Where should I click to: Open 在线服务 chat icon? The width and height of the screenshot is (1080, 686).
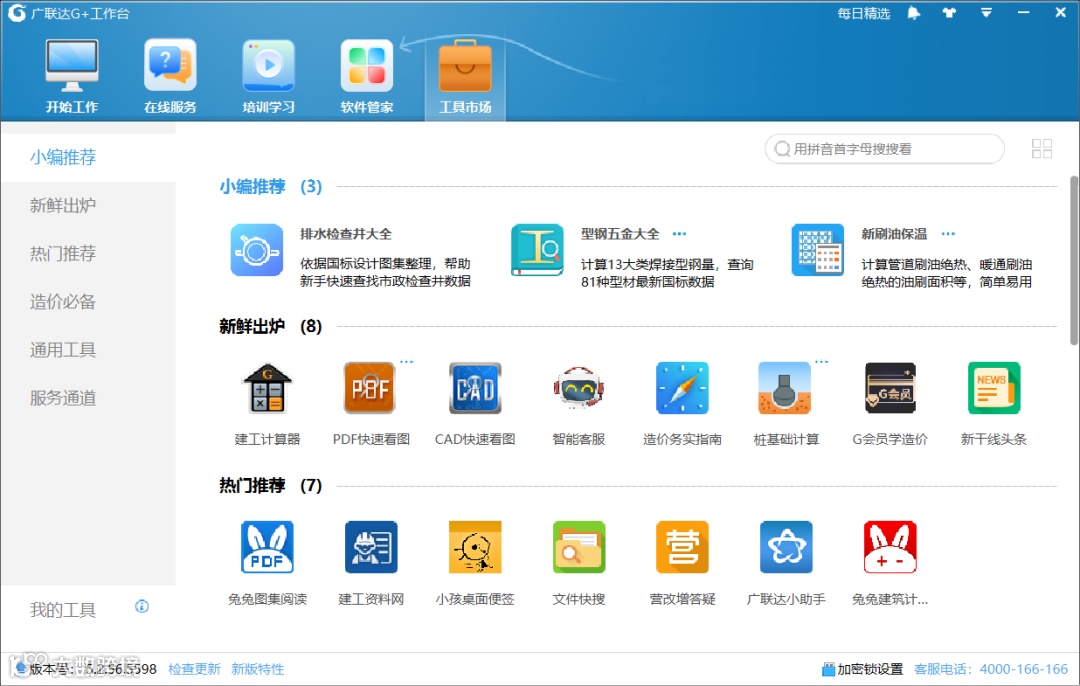pos(170,65)
